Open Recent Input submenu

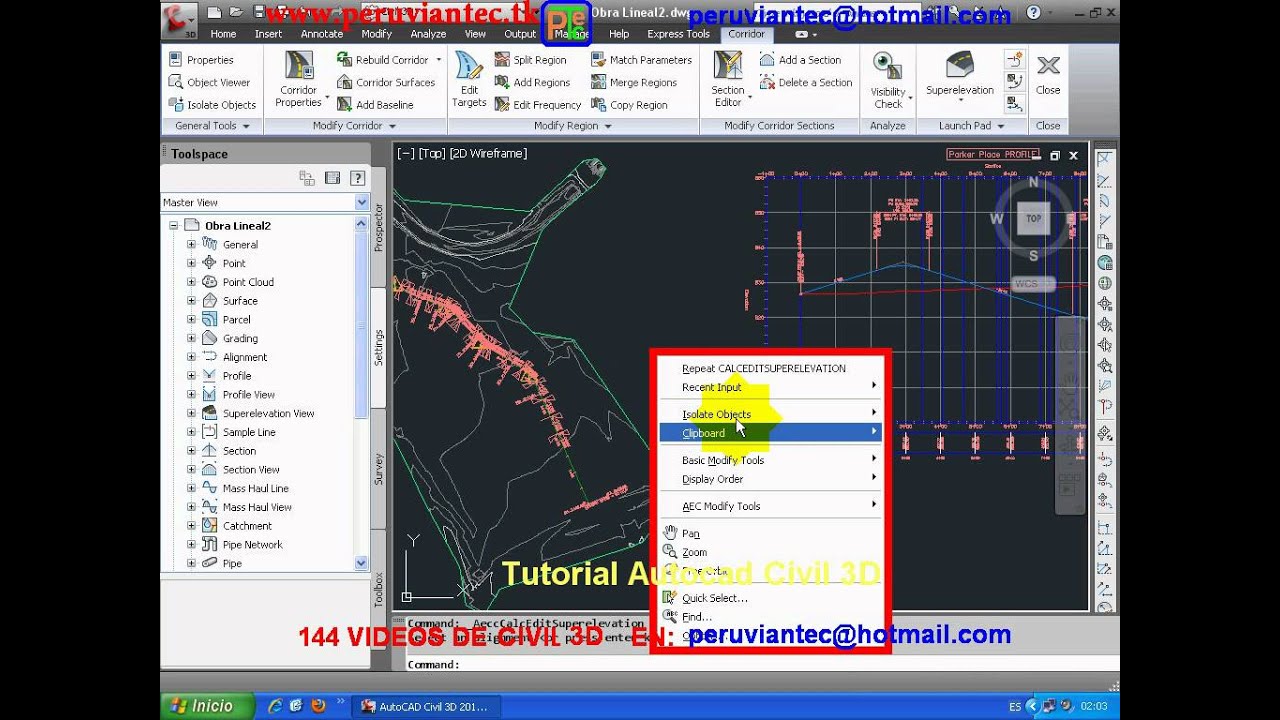[770, 387]
